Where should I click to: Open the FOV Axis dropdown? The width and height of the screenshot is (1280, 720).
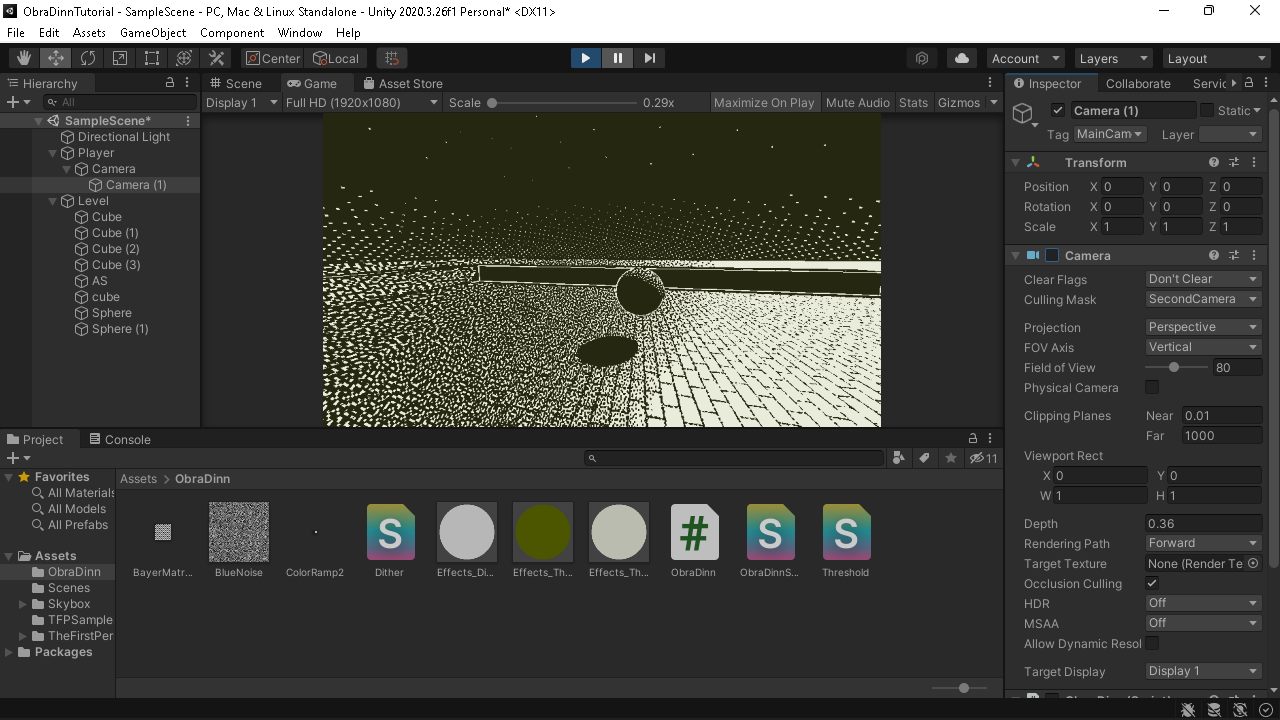pos(1203,347)
